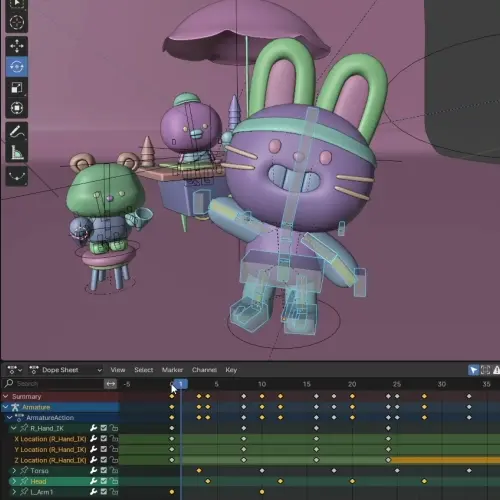Screen dimensions: 500x500
Task: Click frame 15 on the timeline ruler
Action: point(307,384)
